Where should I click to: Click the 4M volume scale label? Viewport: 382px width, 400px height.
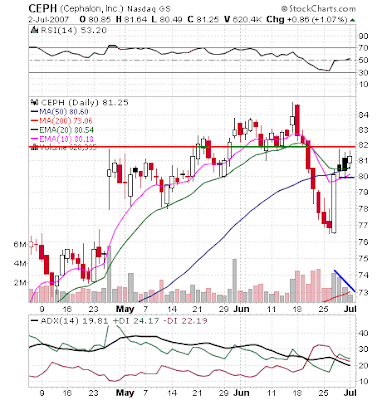[x=20, y=264]
